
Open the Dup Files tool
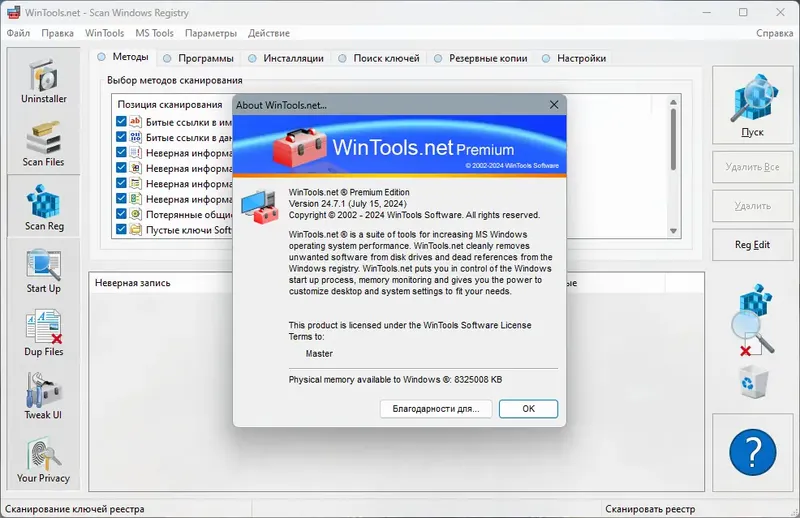[x=43, y=334]
